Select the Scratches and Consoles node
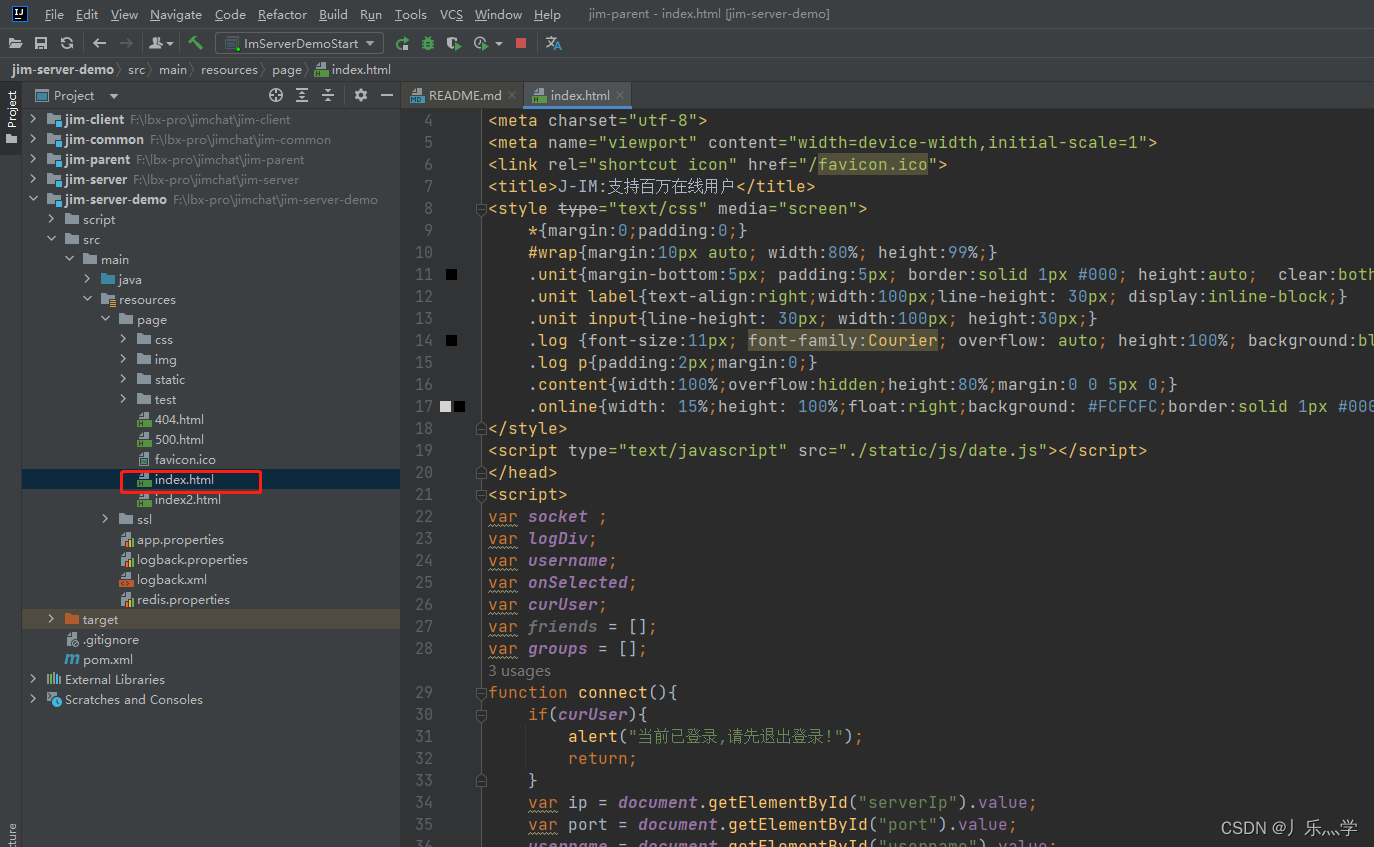This screenshot has height=847, width=1374. pyautogui.click(x=133, y=699)
